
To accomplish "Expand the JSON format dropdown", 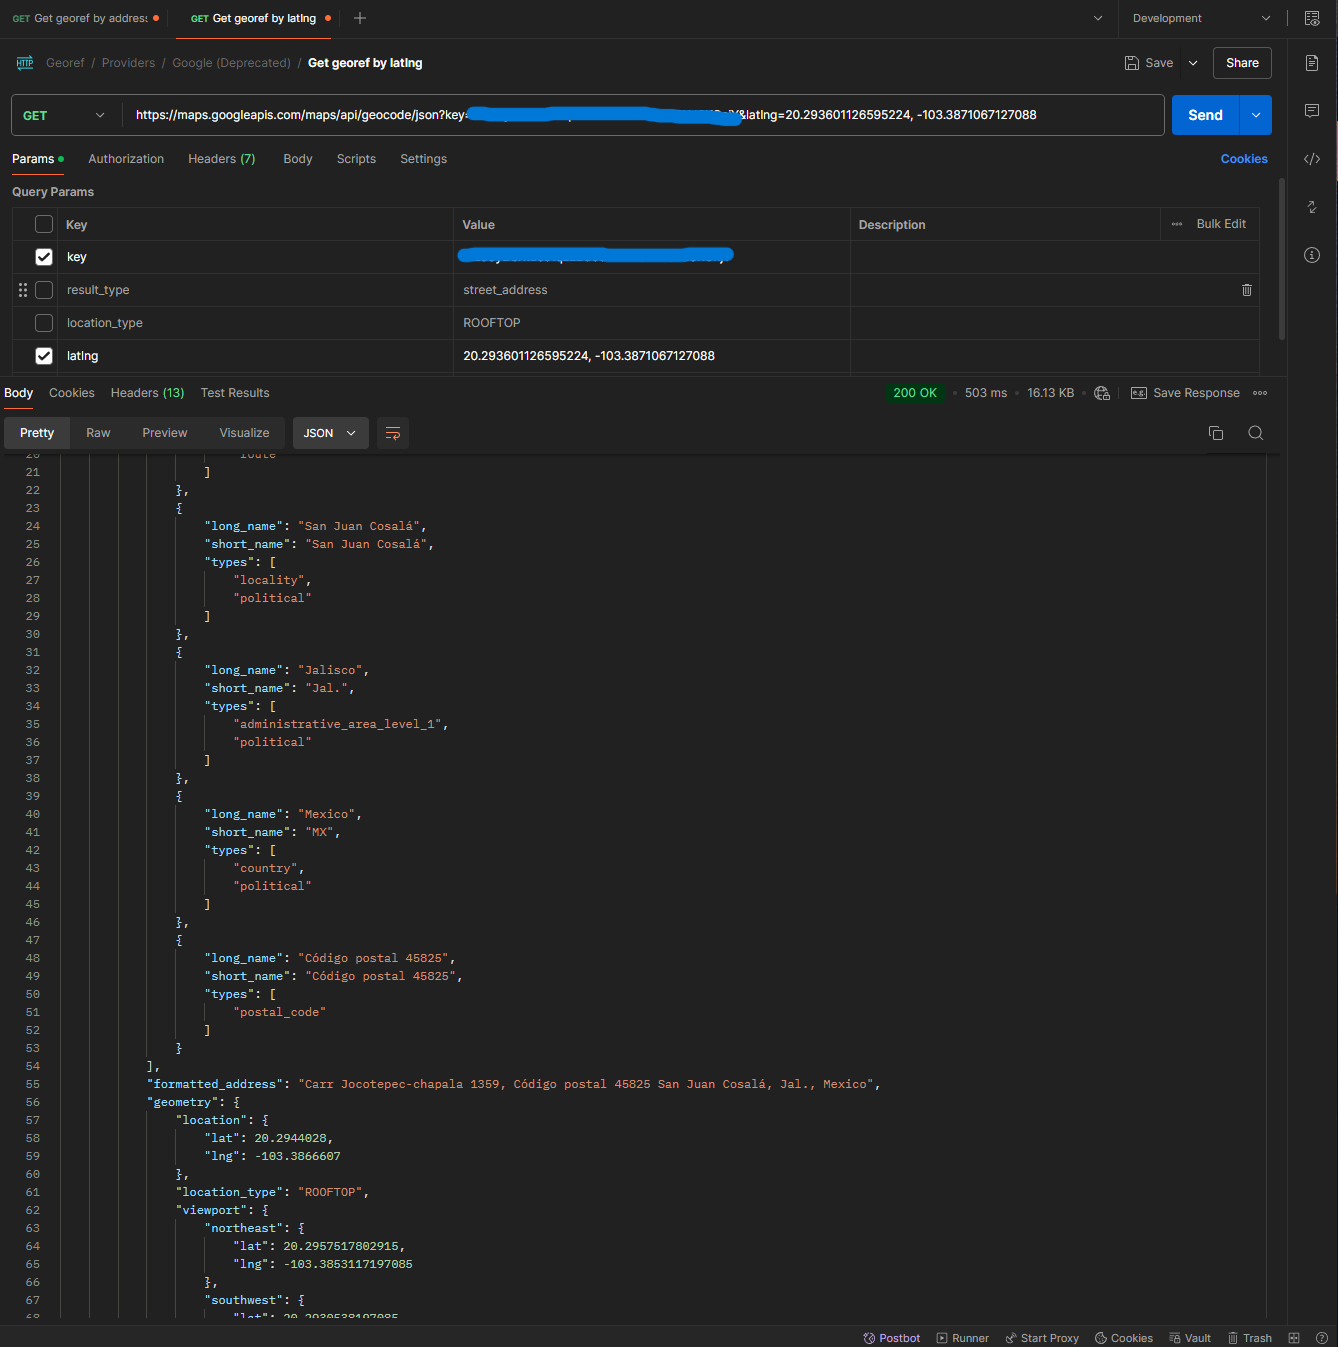I will tap(330, 433).
